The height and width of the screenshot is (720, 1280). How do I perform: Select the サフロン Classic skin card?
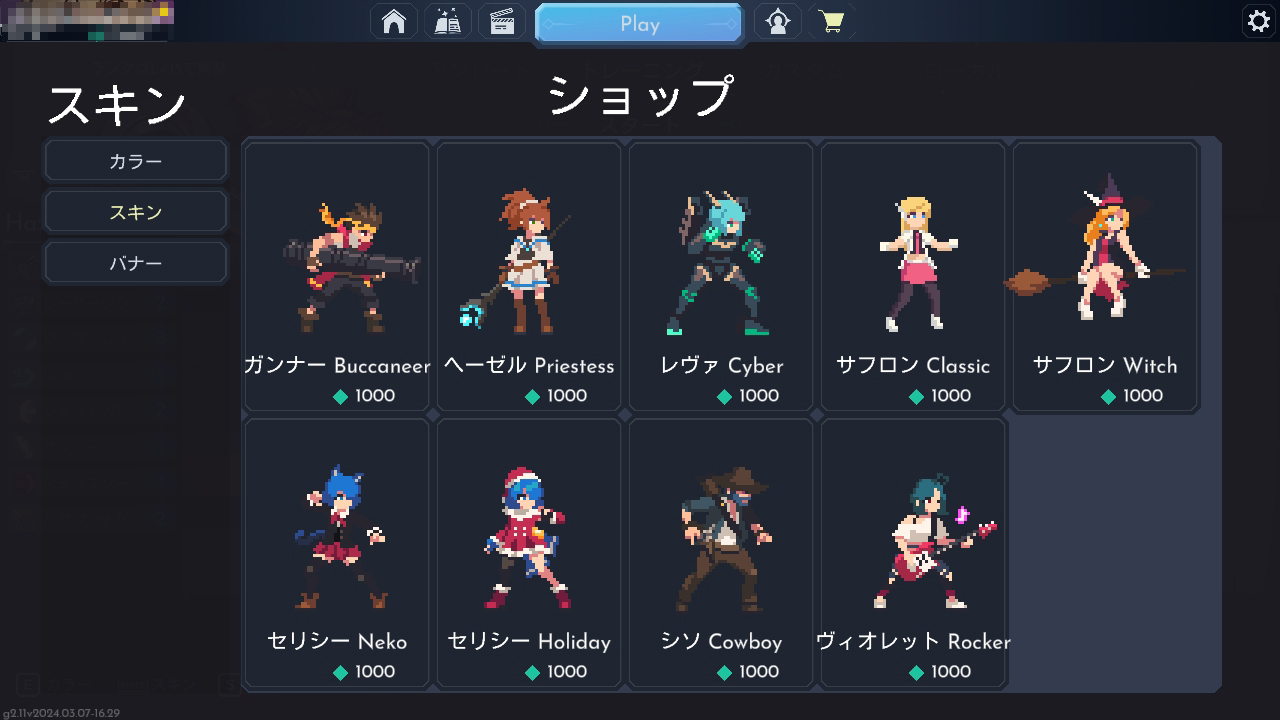pos(913,276)
